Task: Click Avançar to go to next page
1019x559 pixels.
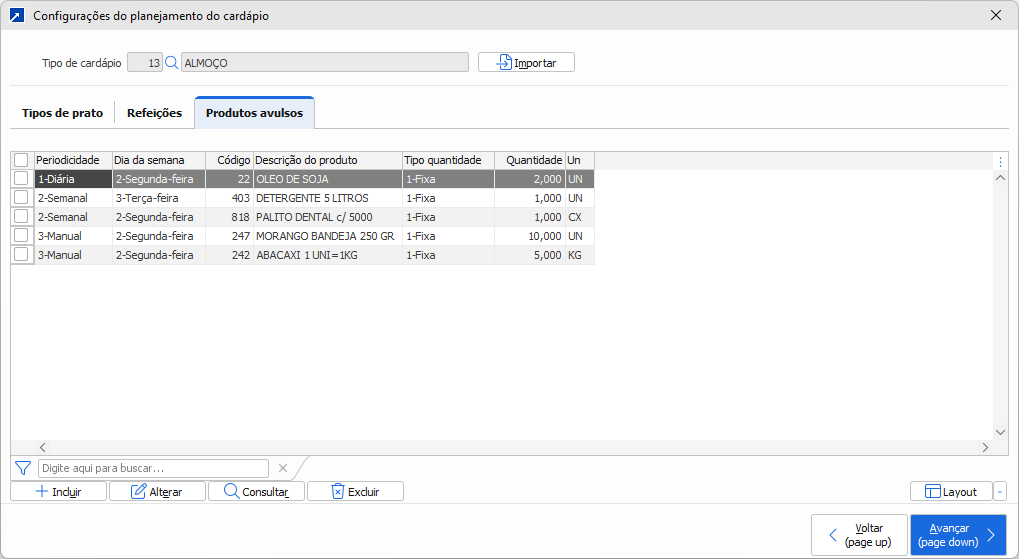Action: coord(957,535)
